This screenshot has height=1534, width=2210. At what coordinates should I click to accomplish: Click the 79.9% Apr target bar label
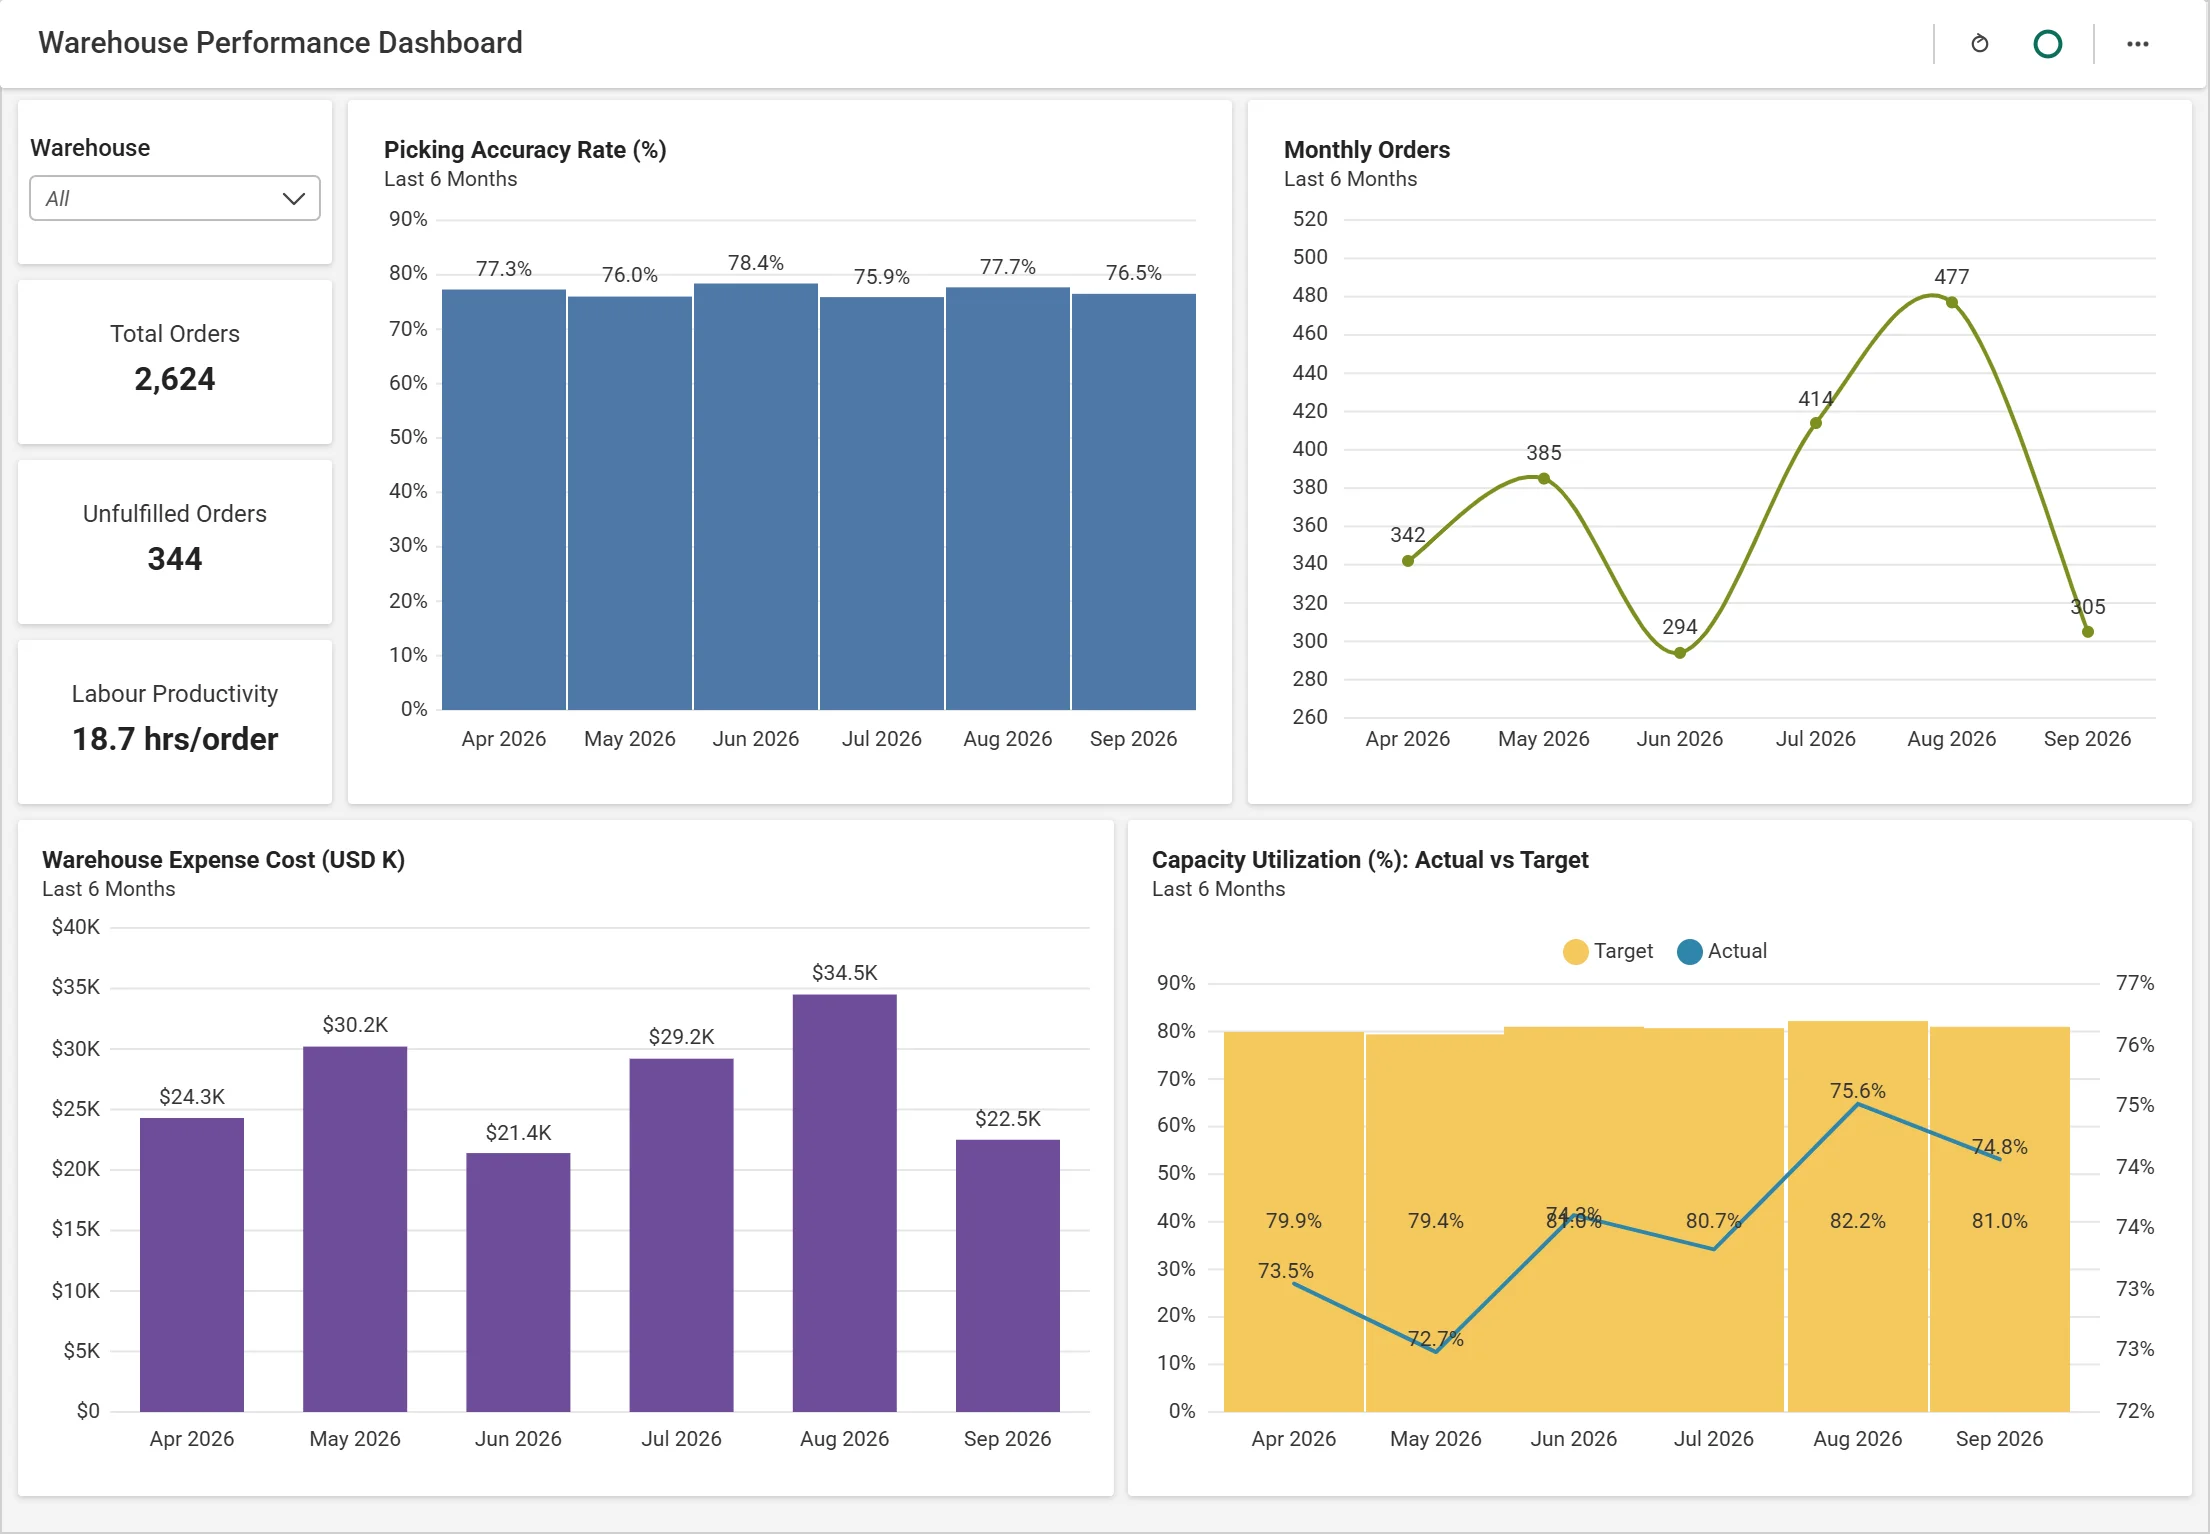1294,1221
